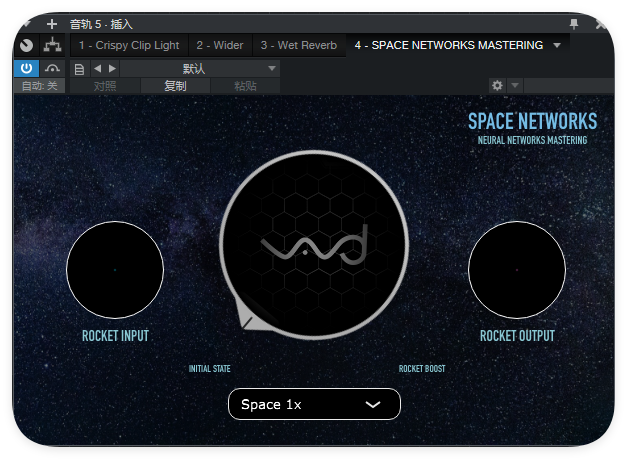Open the gear settings icon
Viewport: 627px width, 459px height.
[497, 86]
